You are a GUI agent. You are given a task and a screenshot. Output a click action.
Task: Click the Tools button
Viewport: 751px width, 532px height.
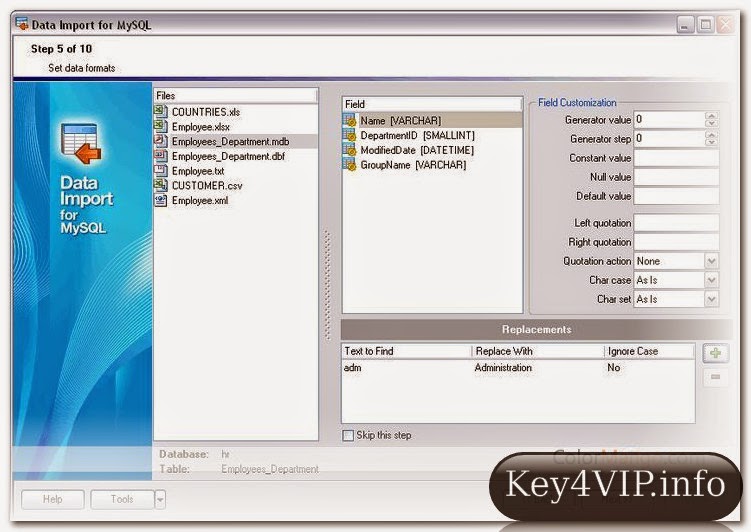click(123, 499)
